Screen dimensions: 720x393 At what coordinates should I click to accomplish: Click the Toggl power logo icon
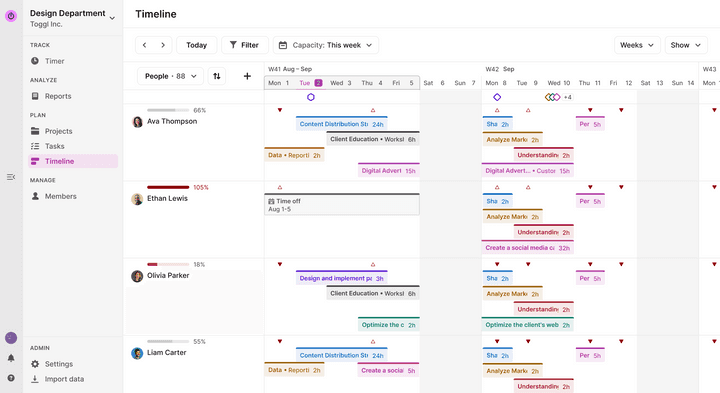coord(11,16)
